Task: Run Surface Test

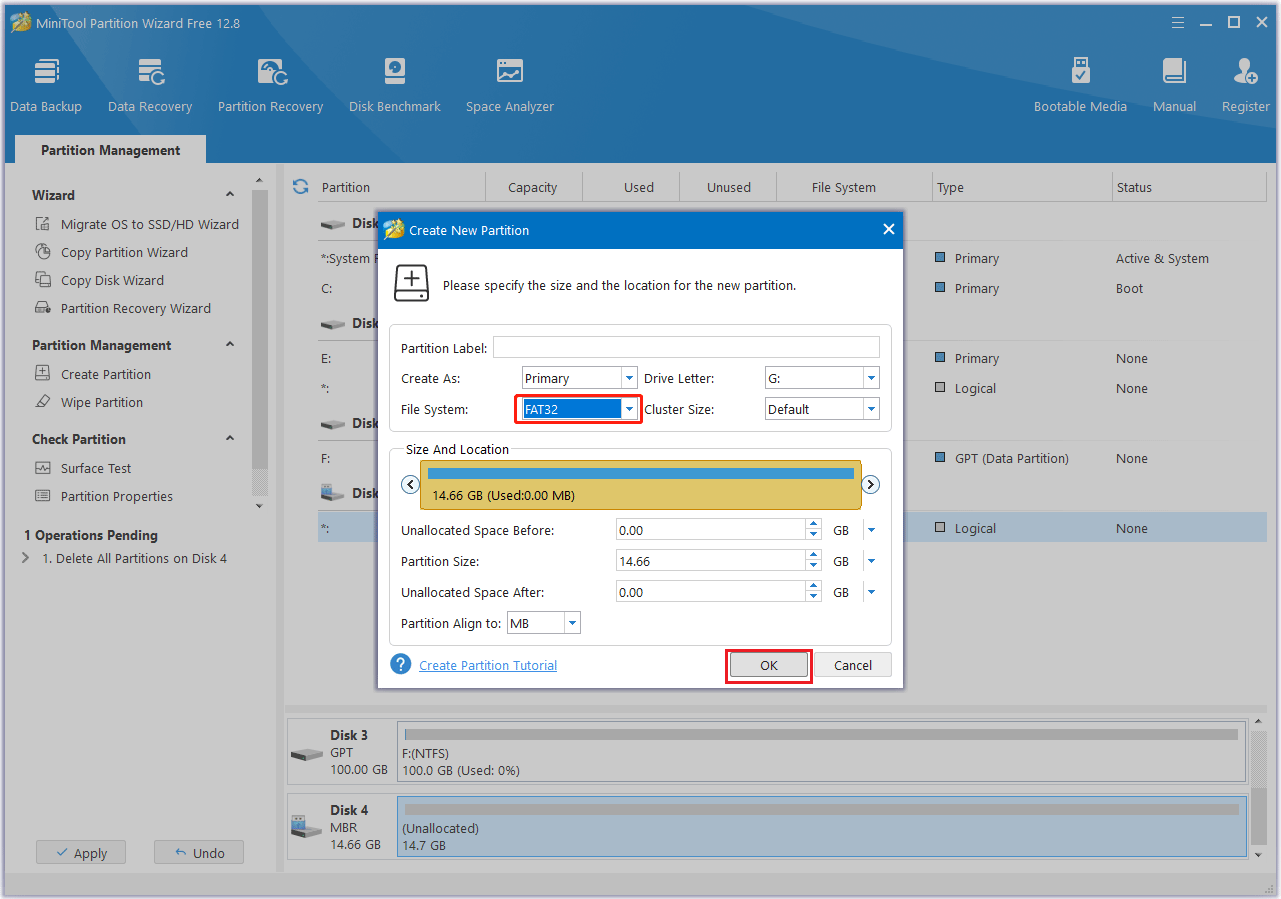Action: pos(95,468)
